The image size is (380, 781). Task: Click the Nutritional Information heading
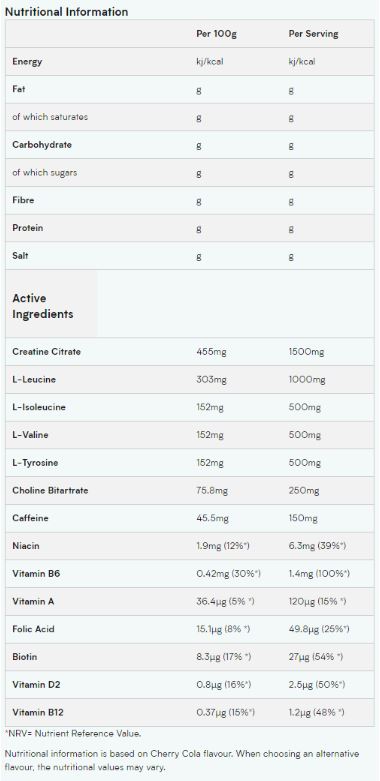pyautogui.click(x=66, y=11)
